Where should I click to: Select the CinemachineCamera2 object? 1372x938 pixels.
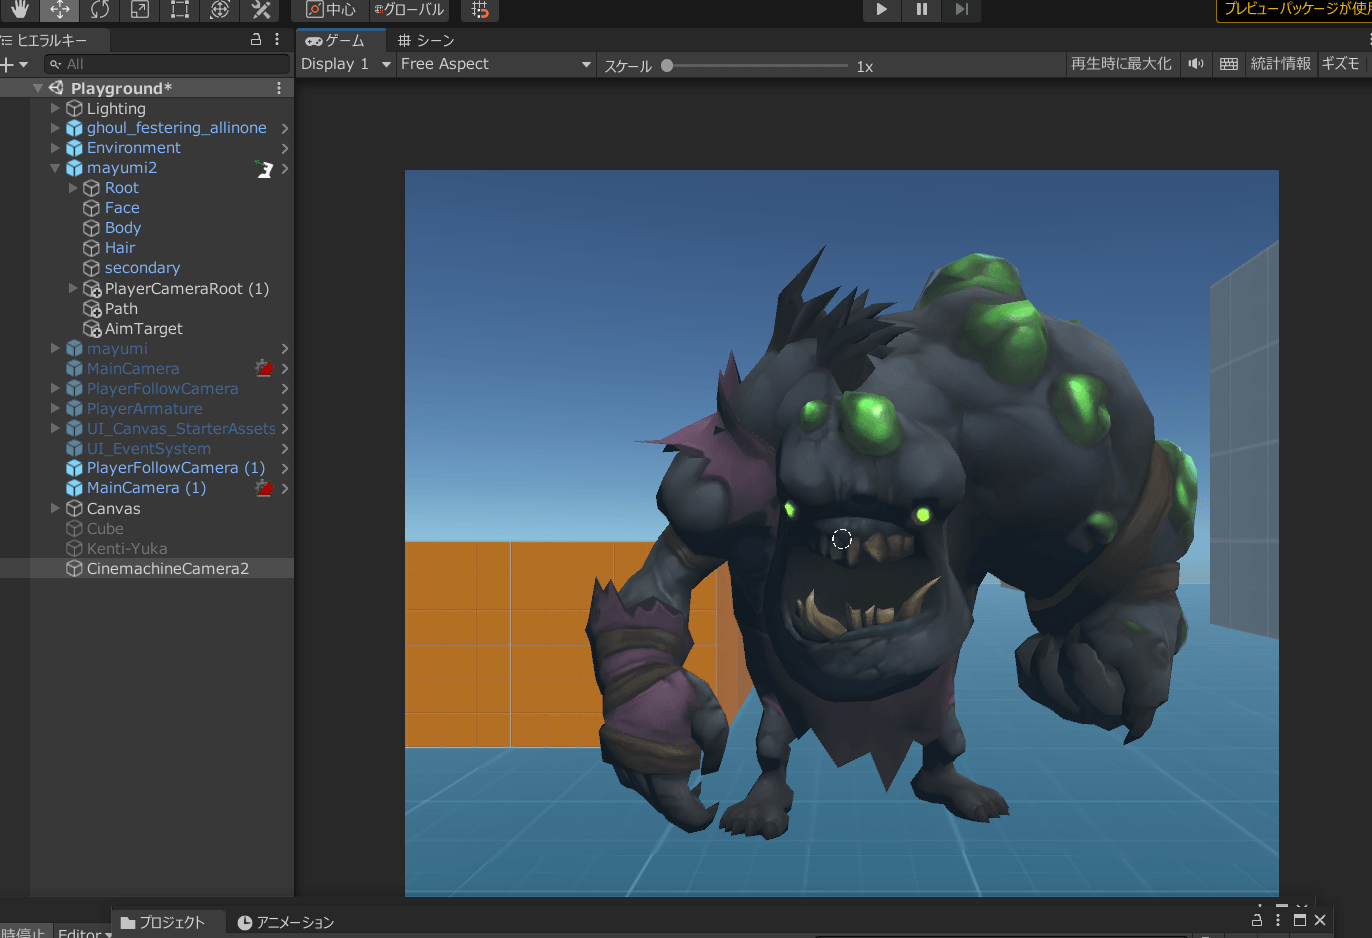167,568
